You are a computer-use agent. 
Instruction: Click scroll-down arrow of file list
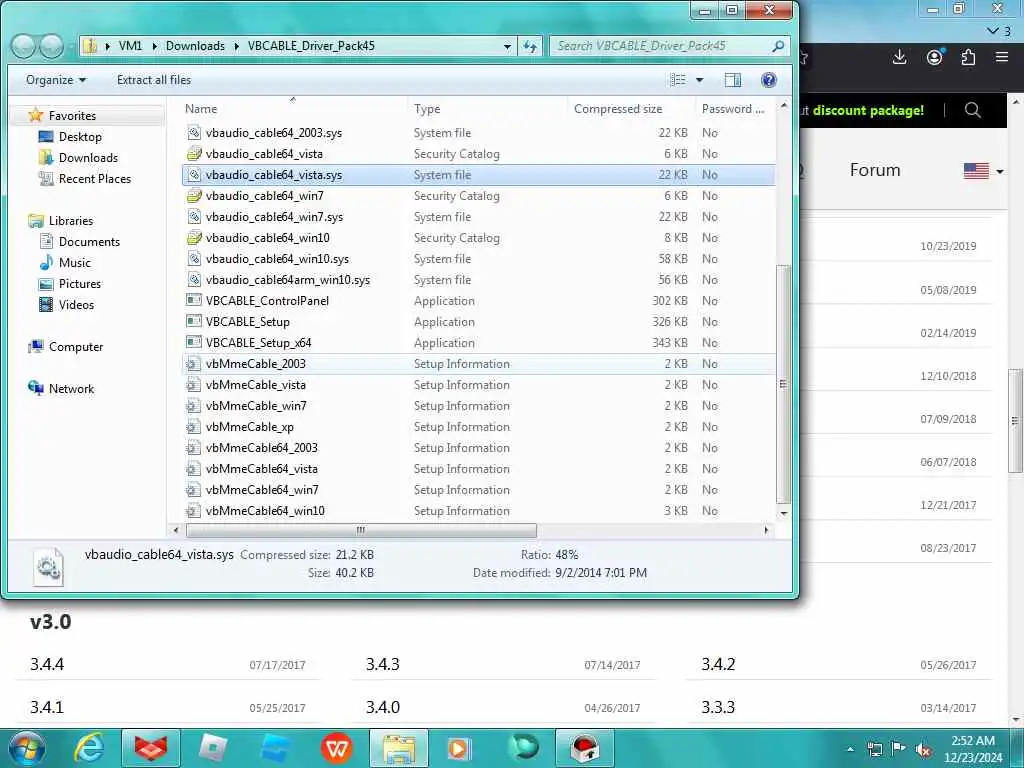784,513
